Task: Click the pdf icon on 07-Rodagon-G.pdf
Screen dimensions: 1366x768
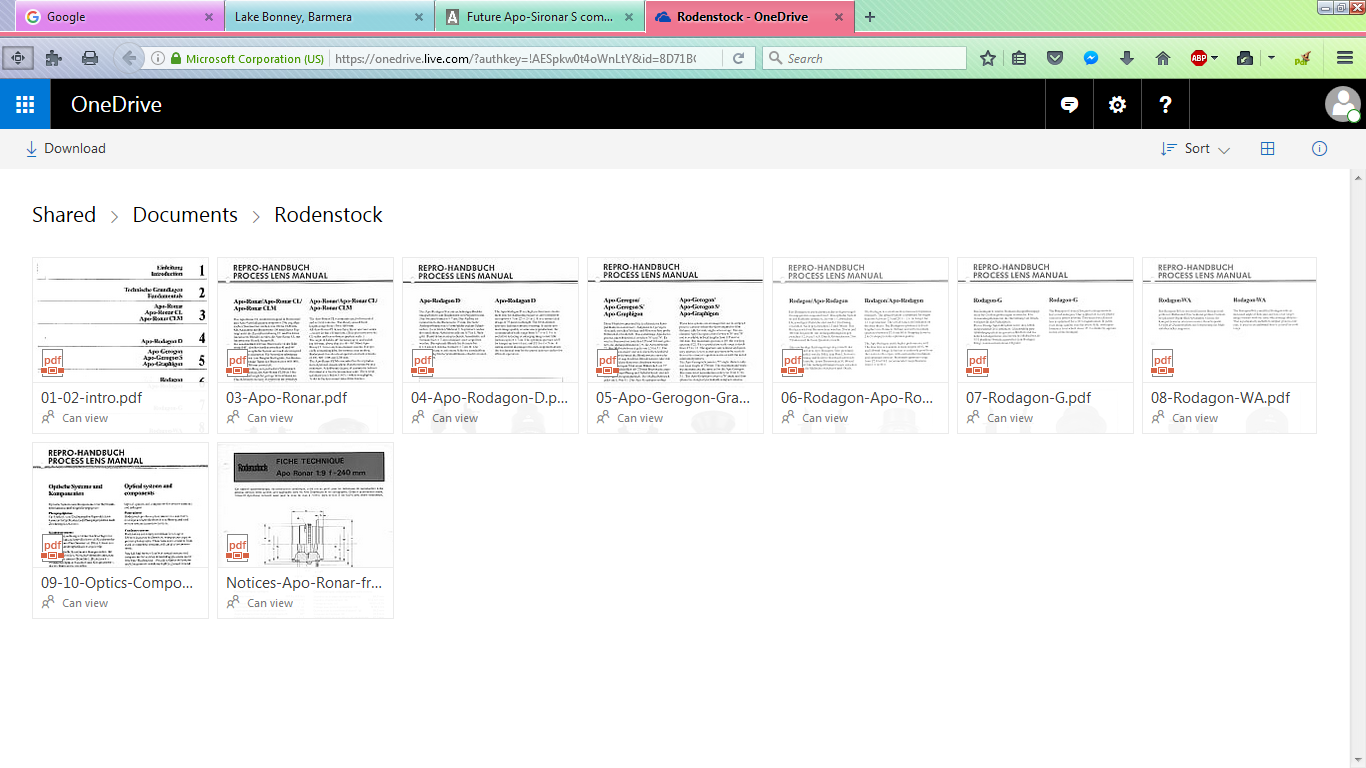Action: (x=977, y=362)
